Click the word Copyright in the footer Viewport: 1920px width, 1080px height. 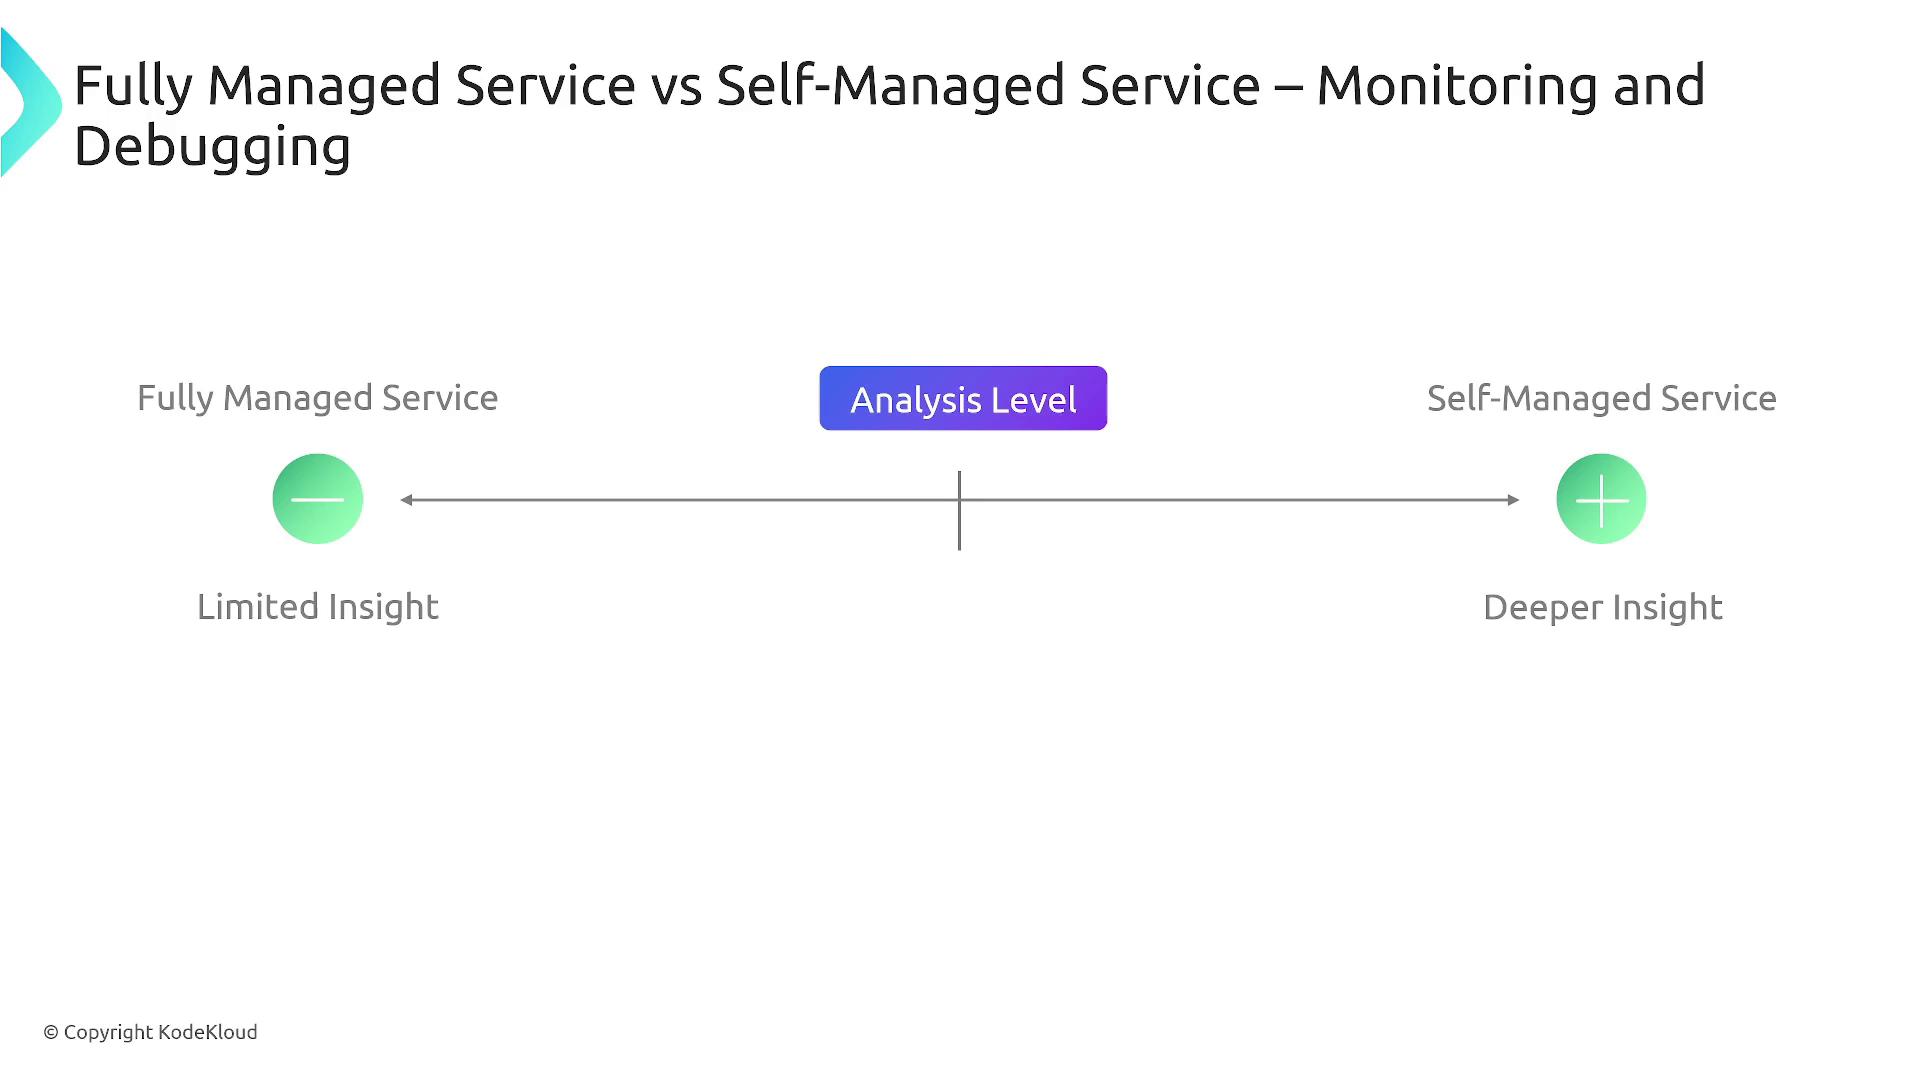coord(108,1032)
